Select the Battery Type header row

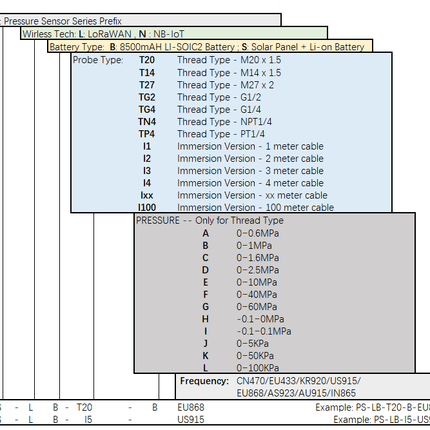(x=207, y=47)
